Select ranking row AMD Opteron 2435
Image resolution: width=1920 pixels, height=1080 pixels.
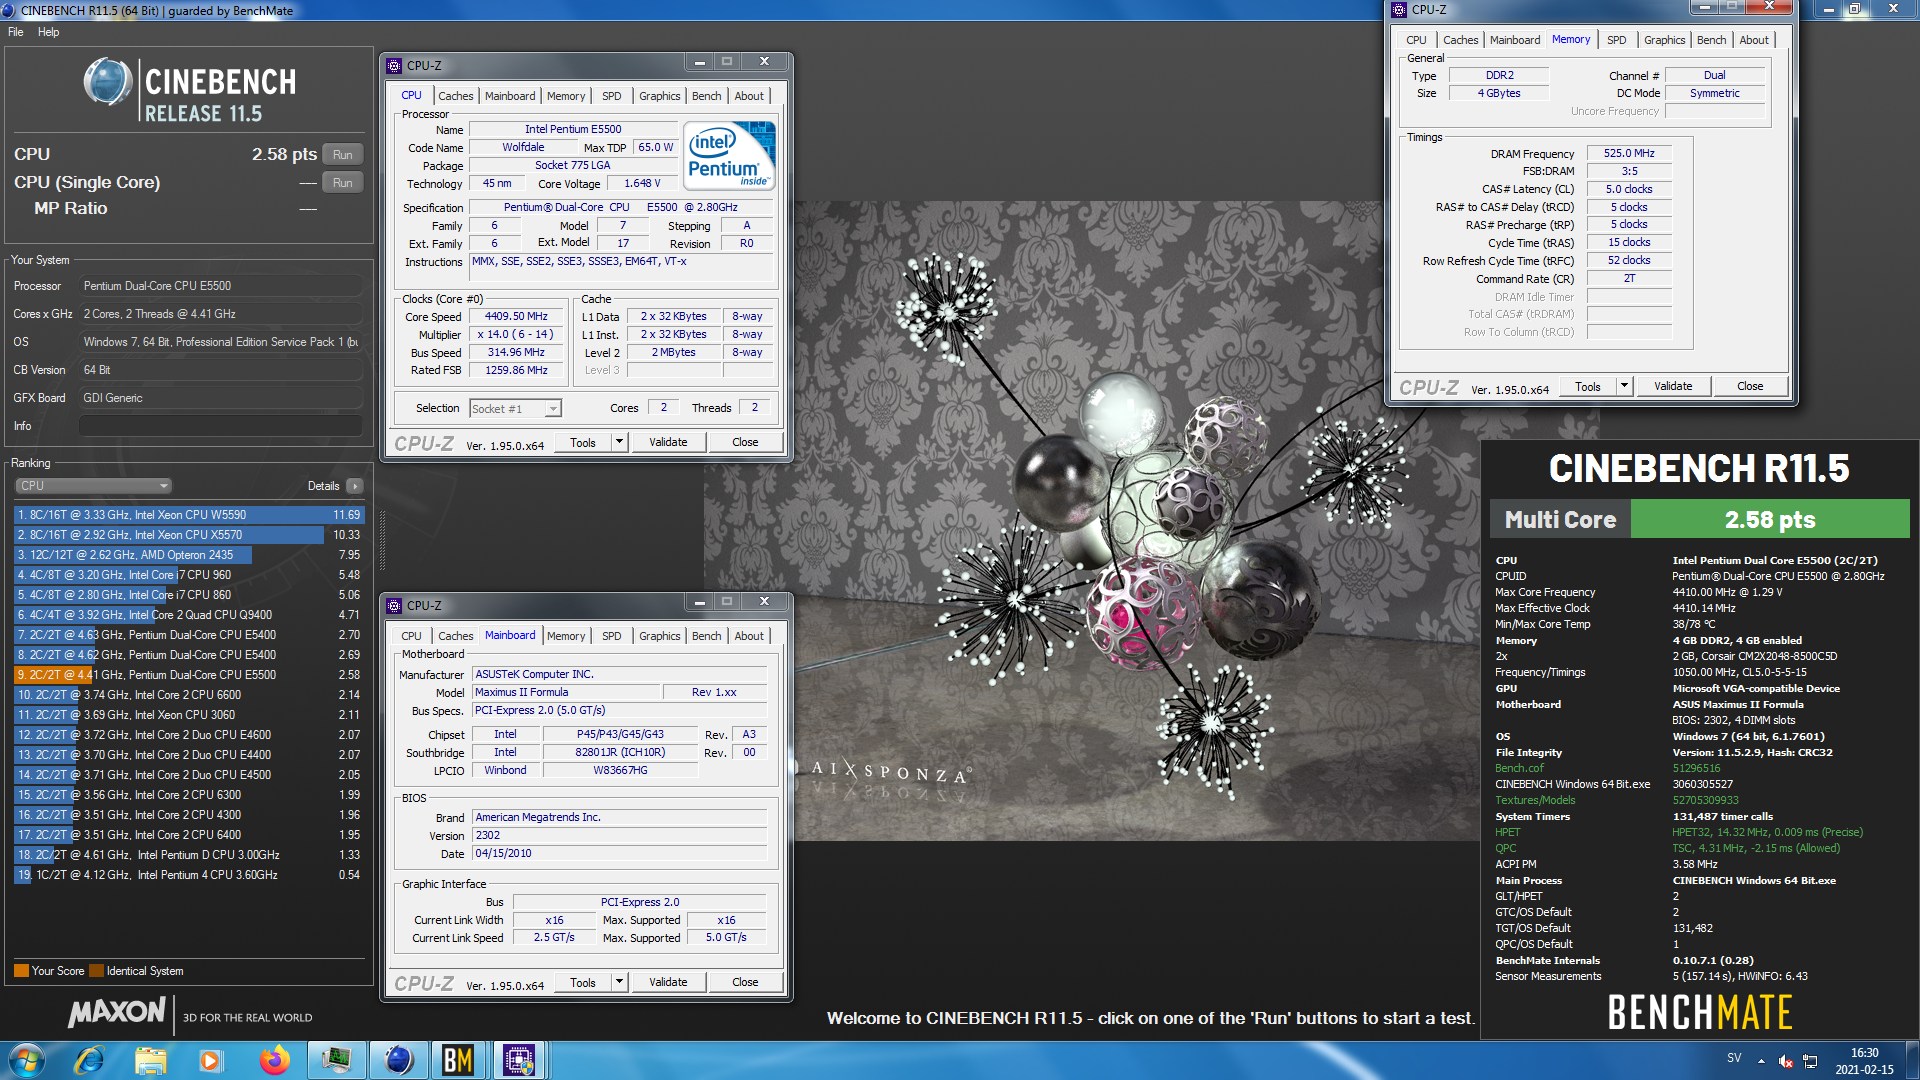pyautogui.click(x=189, y=555)
